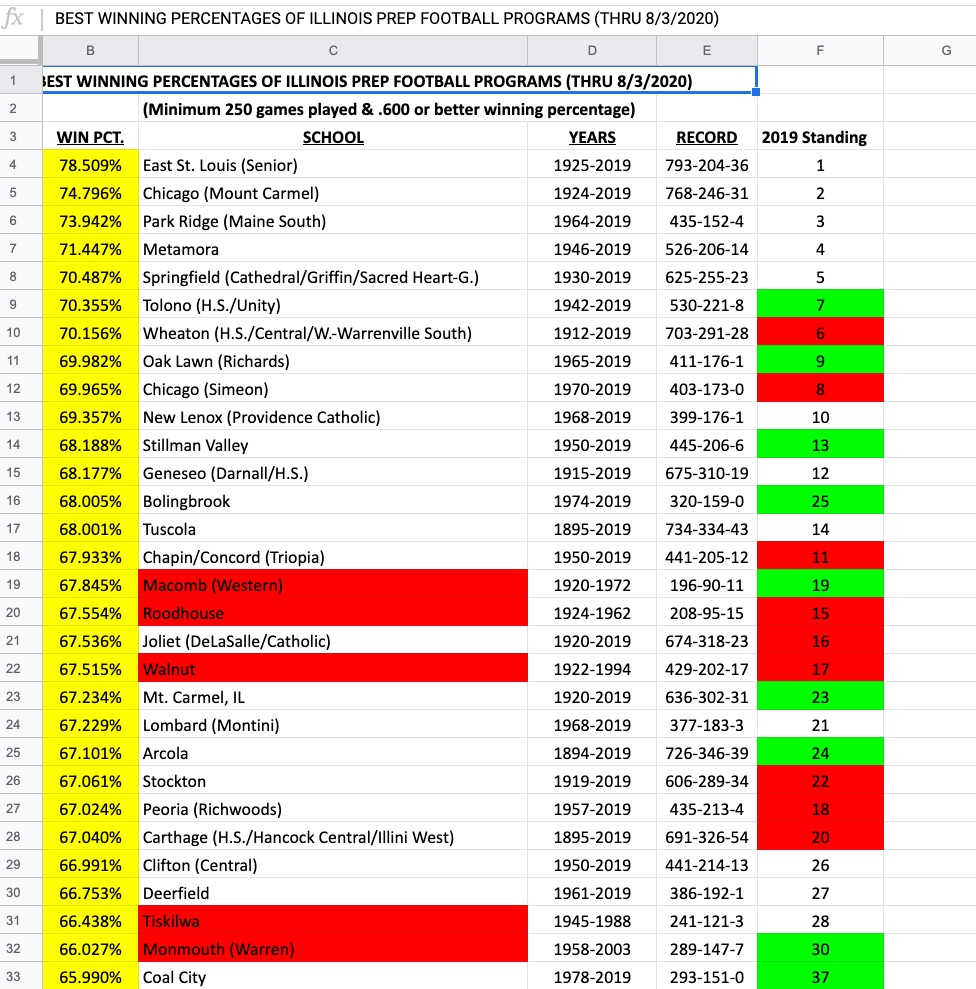Screen dimensions: 976x989
Task: Select red Macomb (Western) cell
Action: click(x=333, y=585)
